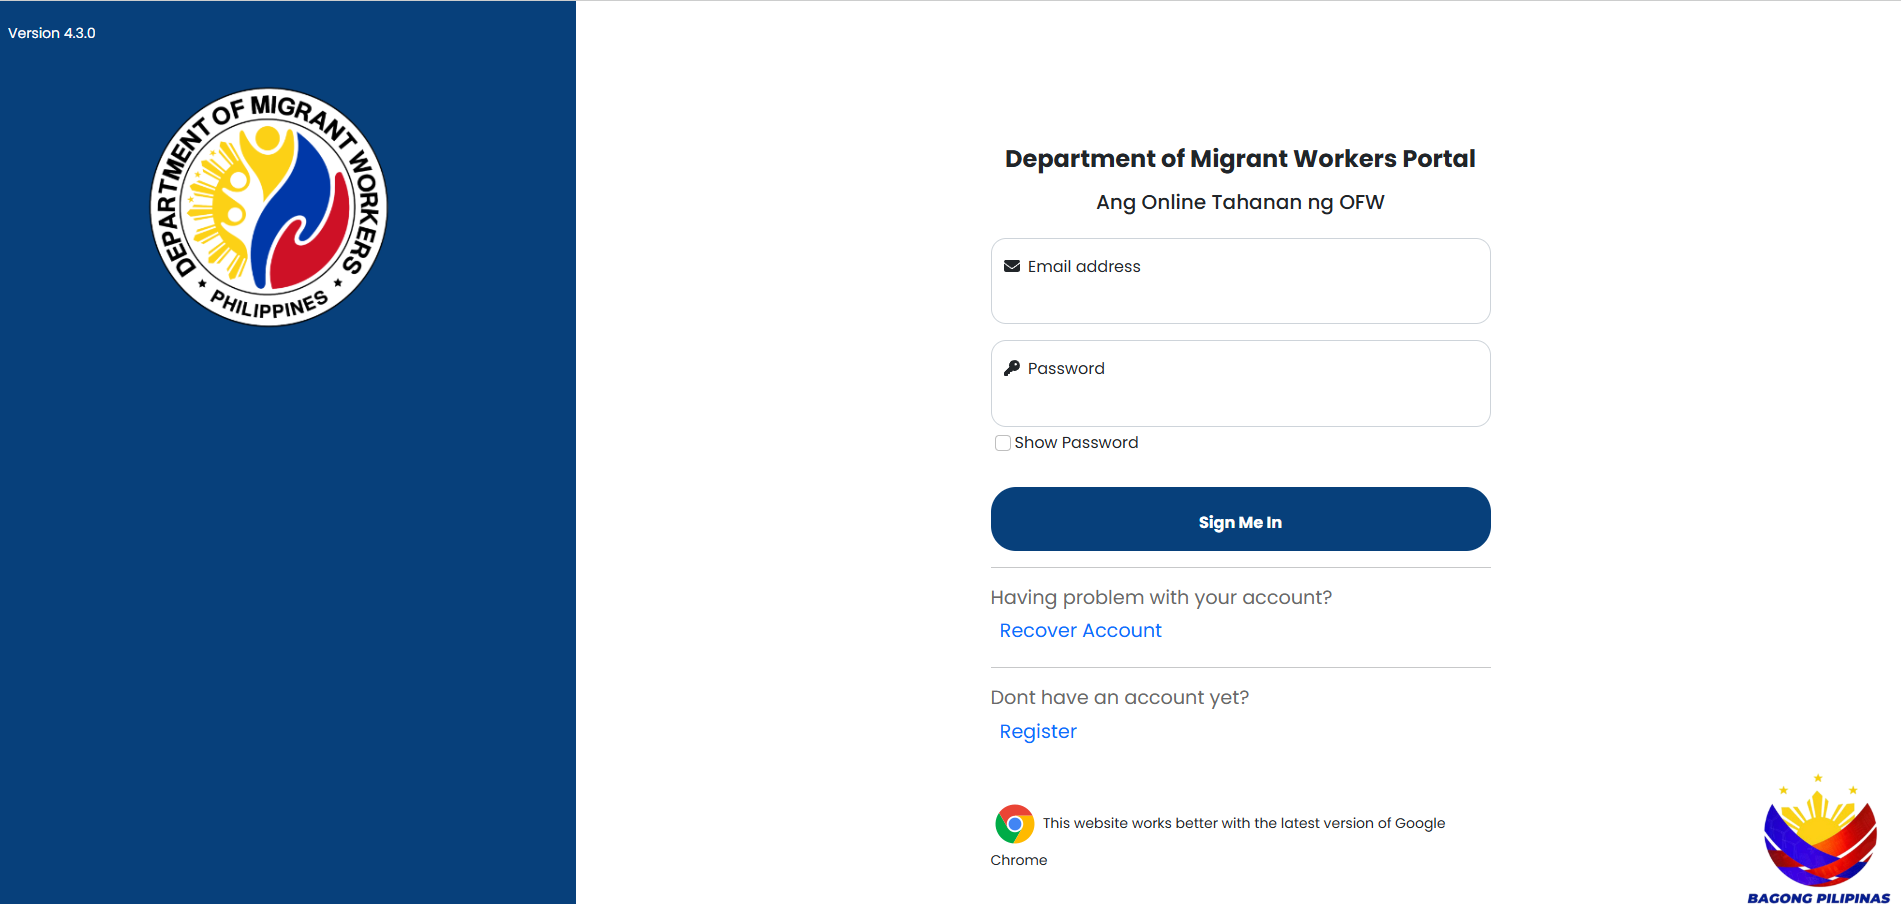Click the Dont have an account yet text
This screenshot has width=1901, height=904.
(1119, 698)
